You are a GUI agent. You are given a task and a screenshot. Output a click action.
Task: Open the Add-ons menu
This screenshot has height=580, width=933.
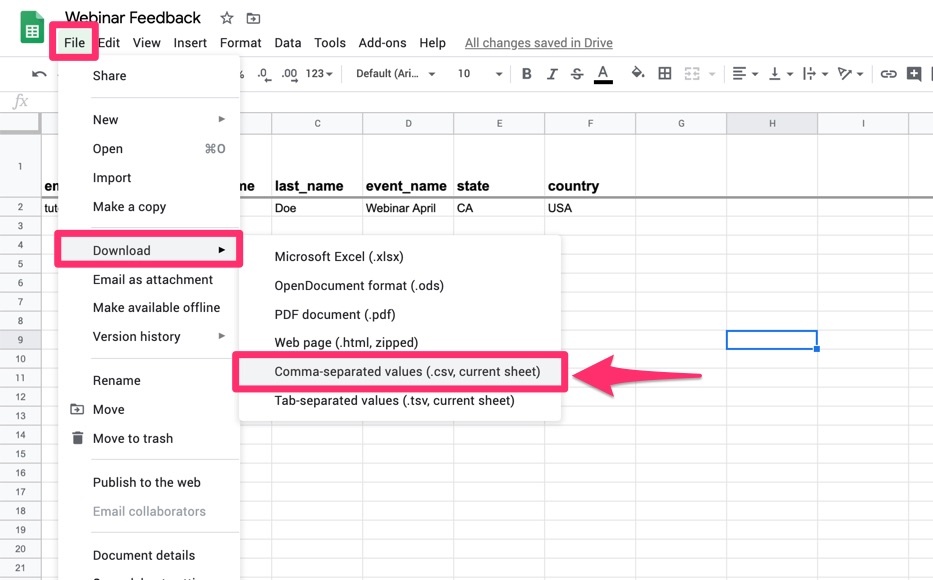[382, 43]
